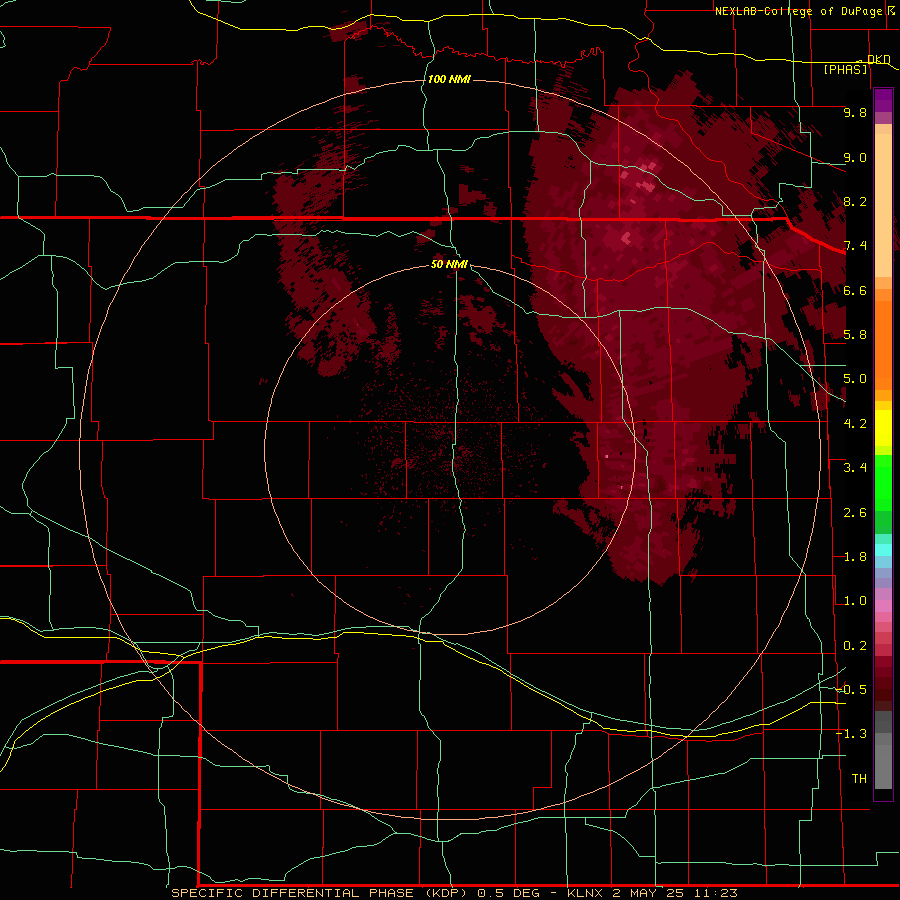Select the [PHAS] legend unit label
900x900 pixels.
click(845, 69)
